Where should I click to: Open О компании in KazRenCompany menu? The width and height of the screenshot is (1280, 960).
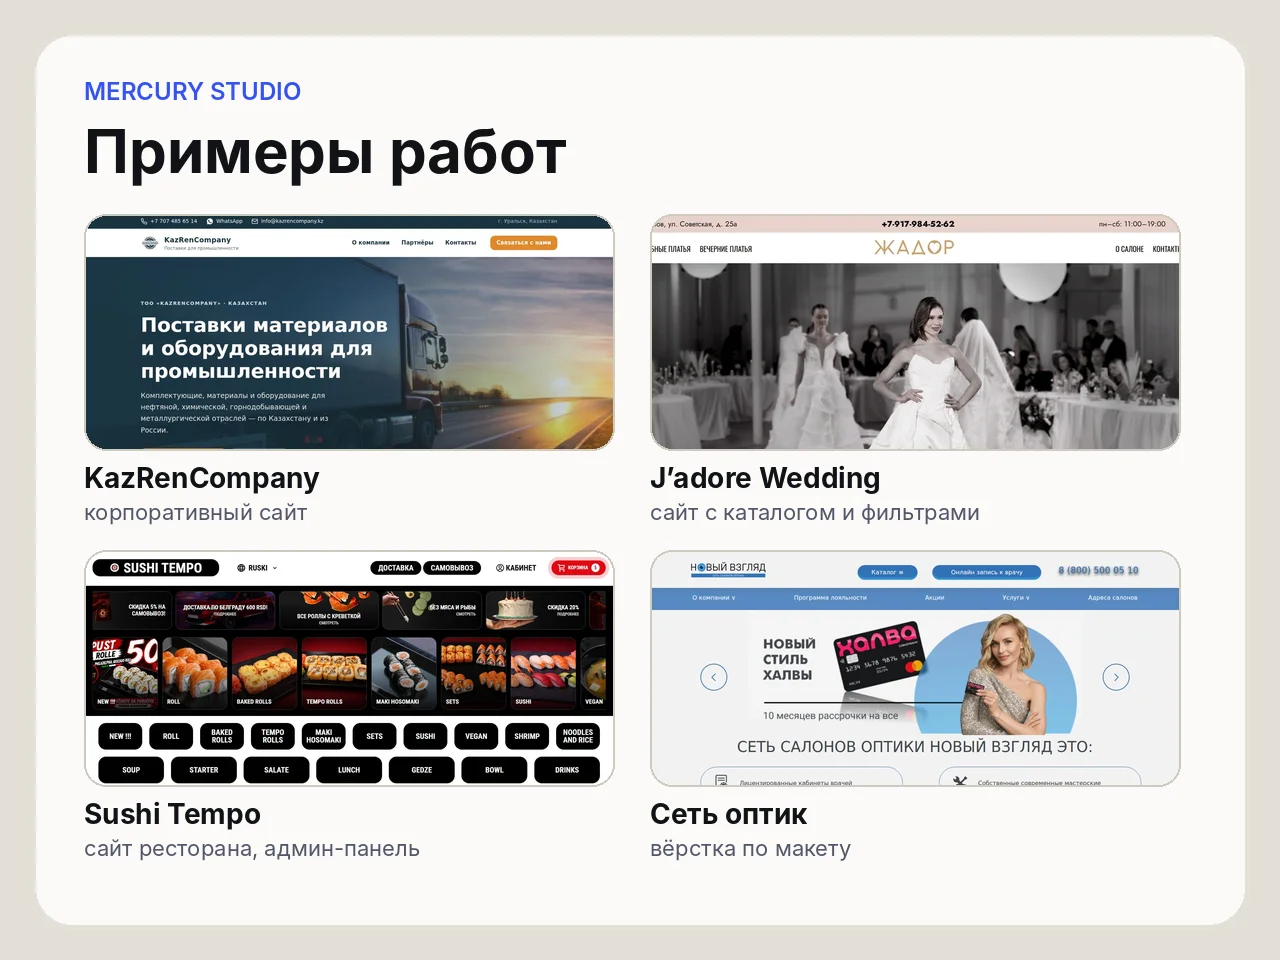coord(371,243)
